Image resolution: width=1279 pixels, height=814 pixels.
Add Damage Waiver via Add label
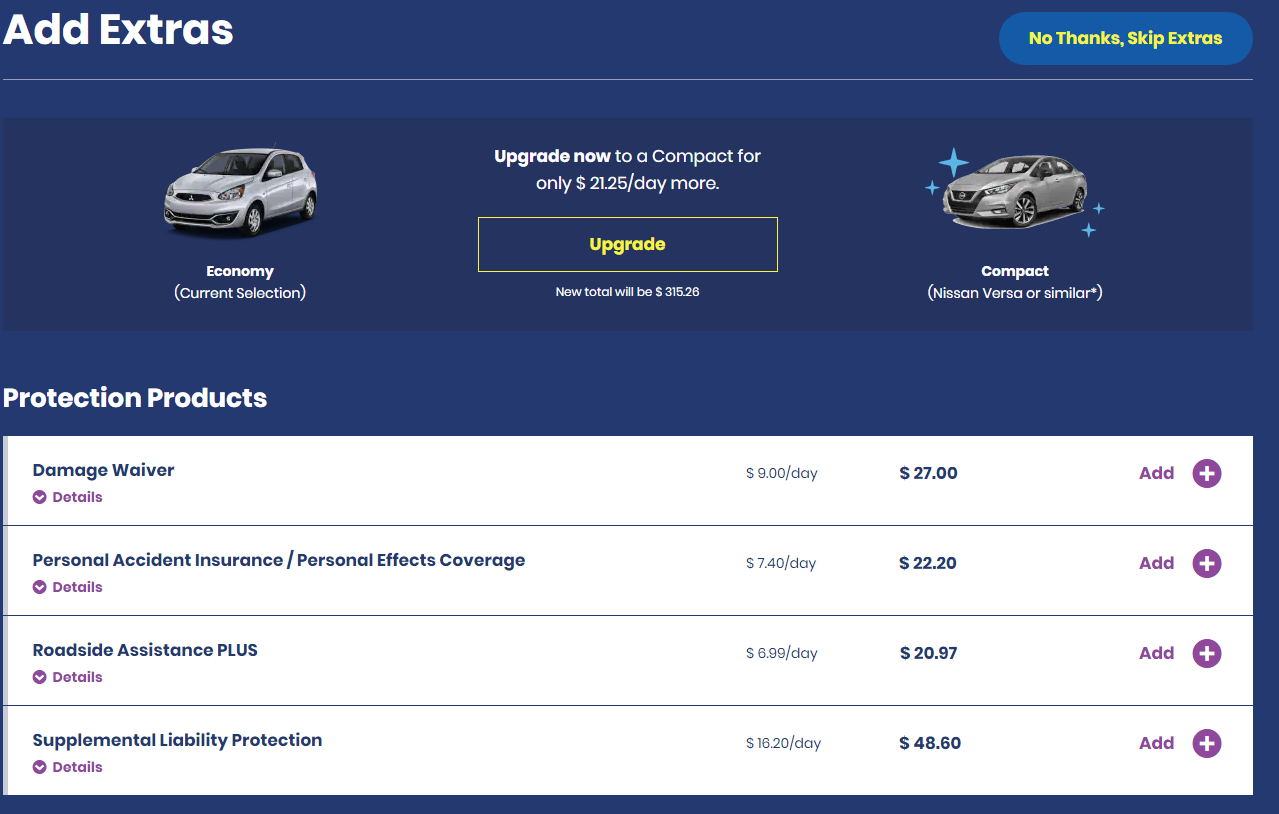click(1156, 473)
